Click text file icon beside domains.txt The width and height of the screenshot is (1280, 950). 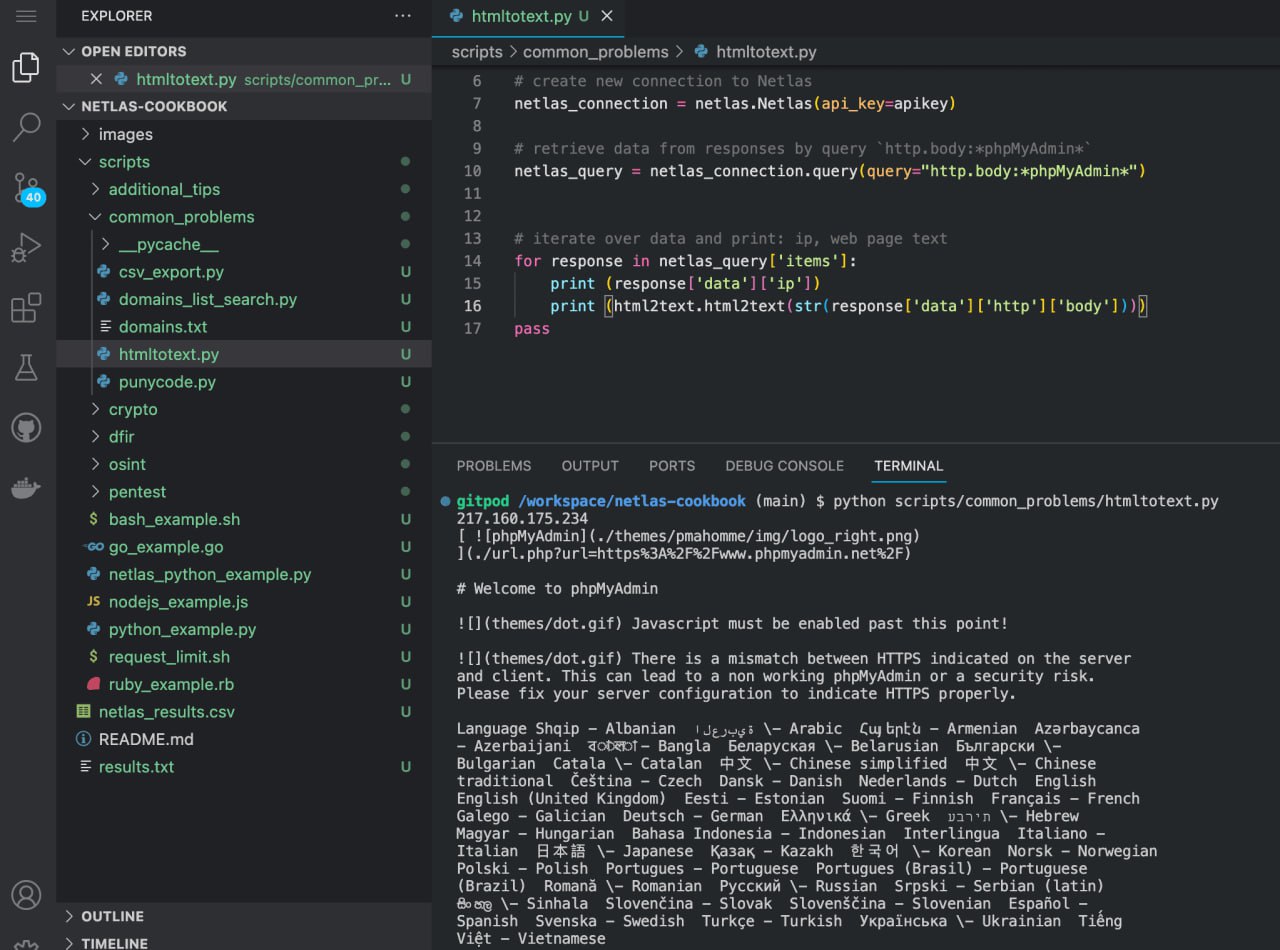tap(103, 327)
